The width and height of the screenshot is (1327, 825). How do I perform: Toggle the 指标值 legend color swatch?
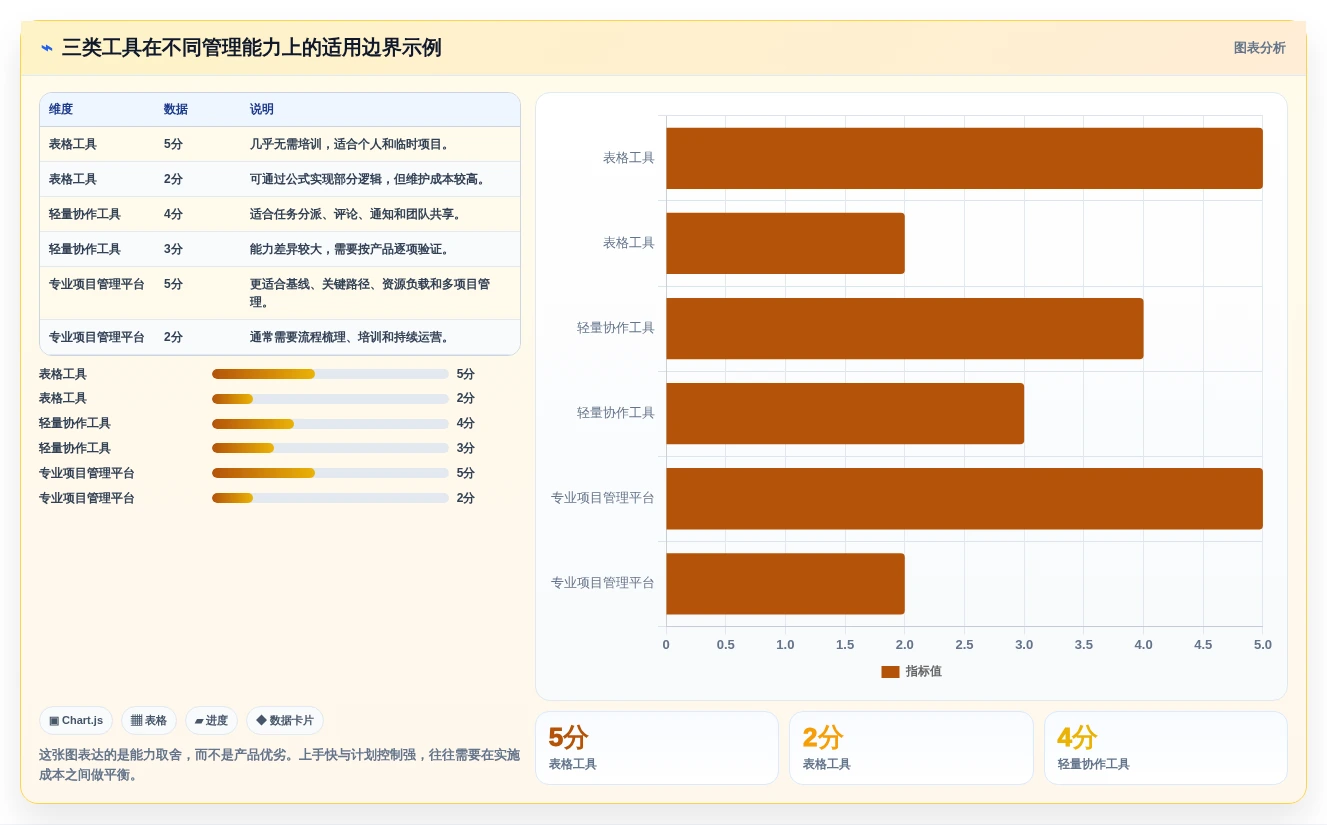(890, 672)
